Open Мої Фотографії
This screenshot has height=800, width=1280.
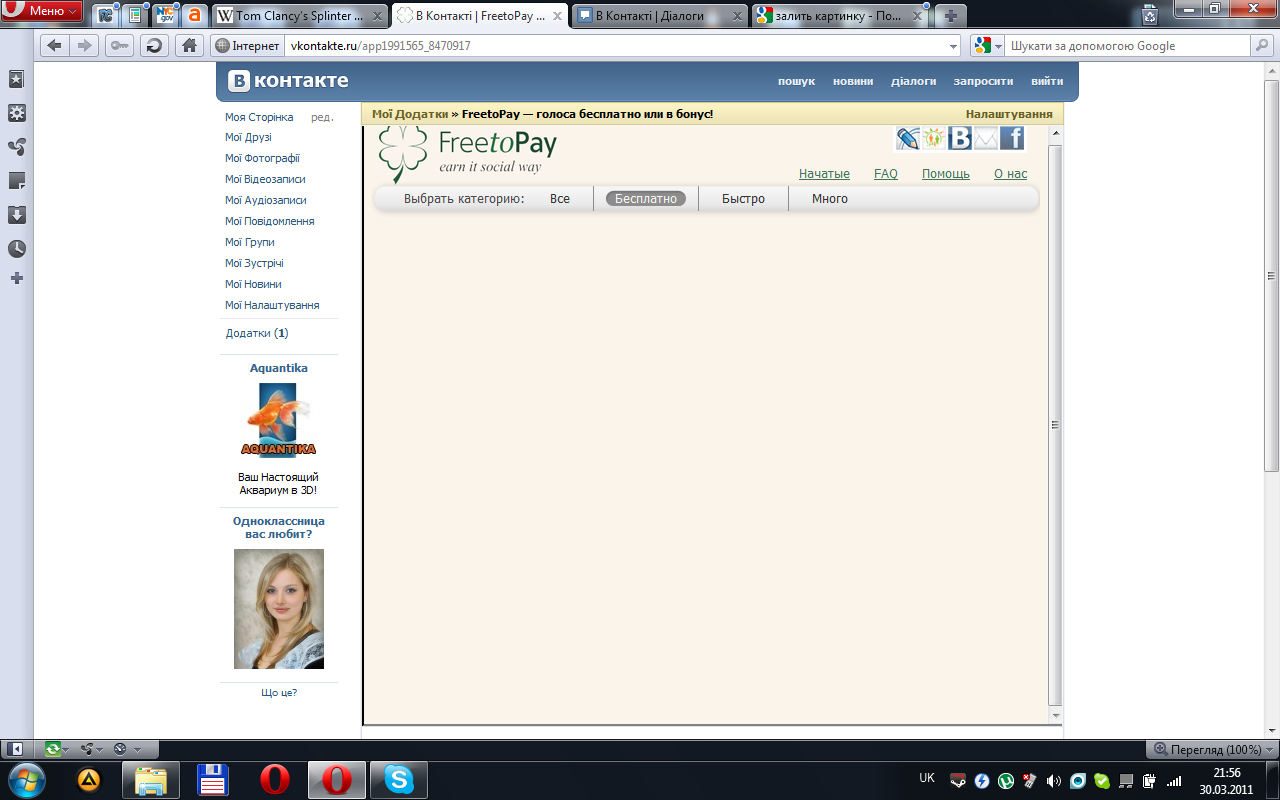tap(262, 159)
